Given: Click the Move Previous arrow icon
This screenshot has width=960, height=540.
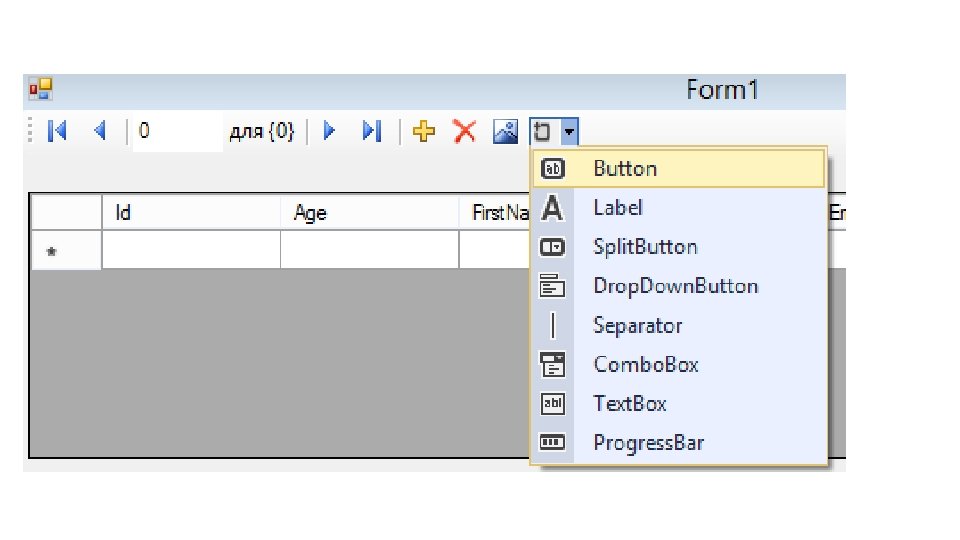Looking at the screenshot, I should click(100, 131).
